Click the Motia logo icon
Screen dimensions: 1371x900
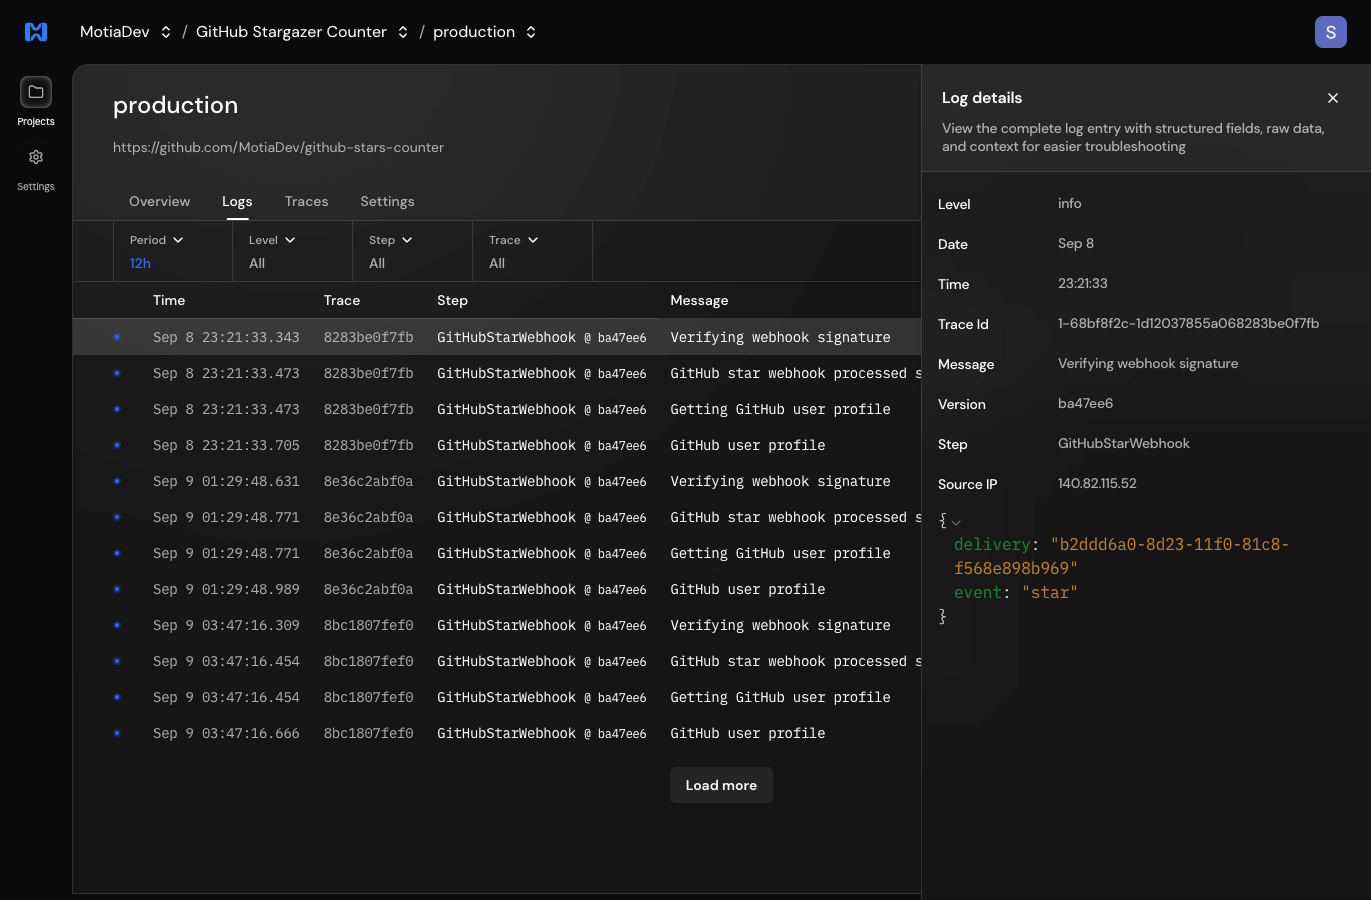tap(36, 32)
